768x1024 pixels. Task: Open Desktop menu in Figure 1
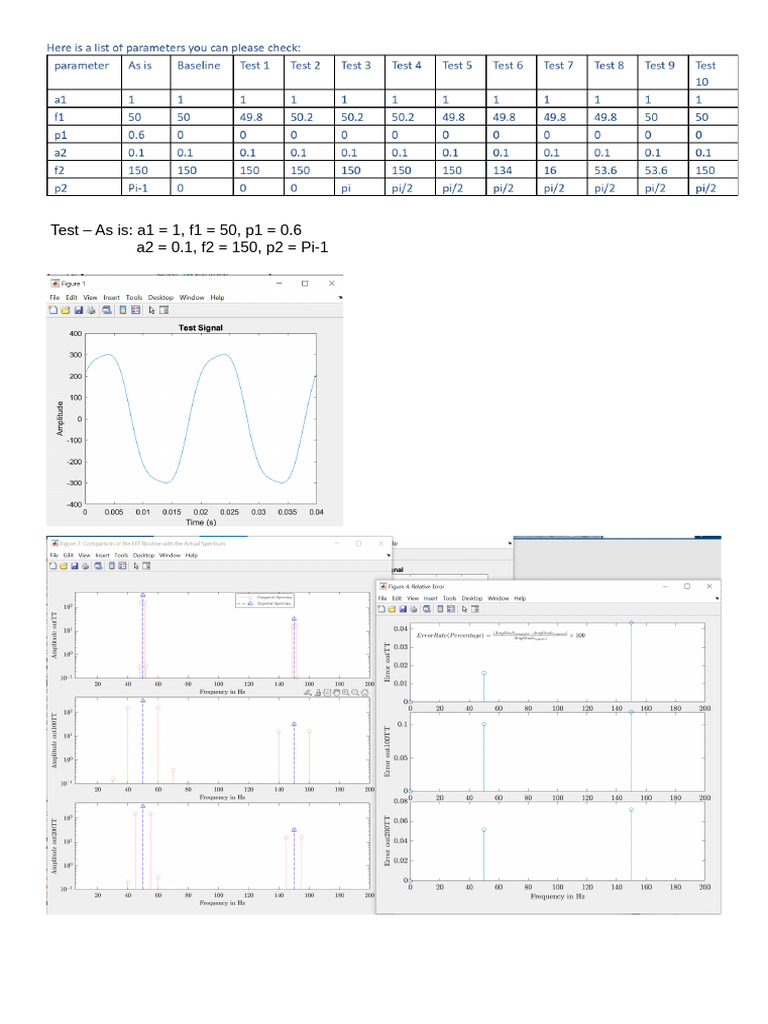(161, 298)
